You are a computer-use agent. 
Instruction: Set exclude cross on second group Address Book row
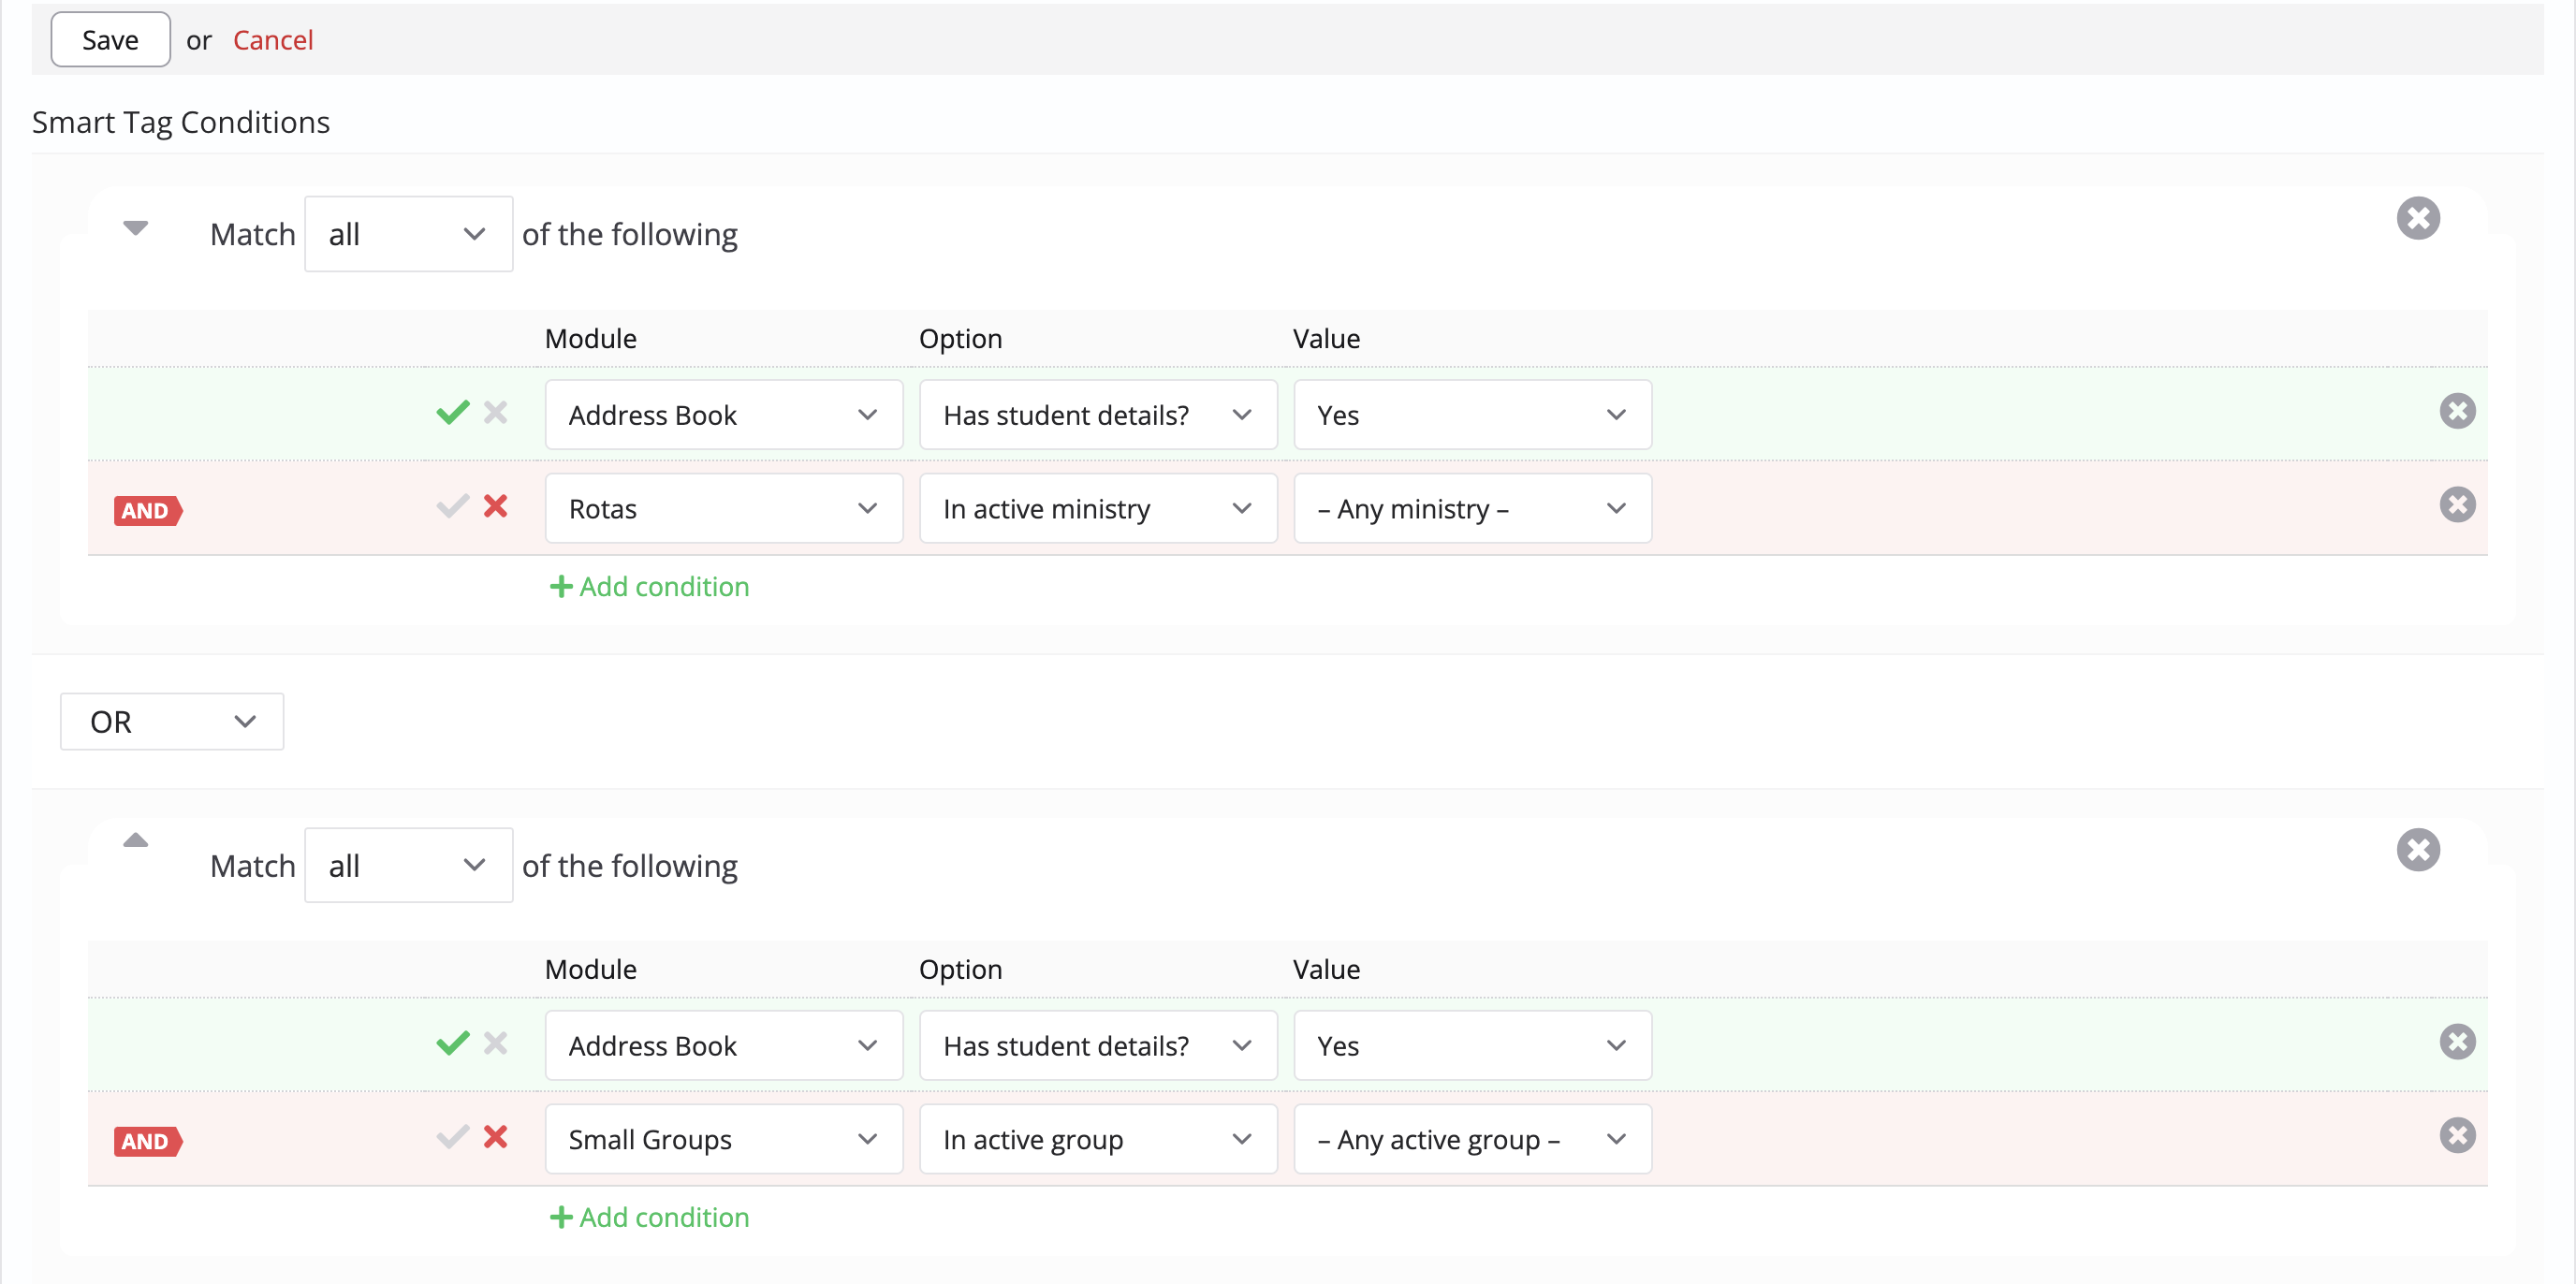[x=496, y=1043]
